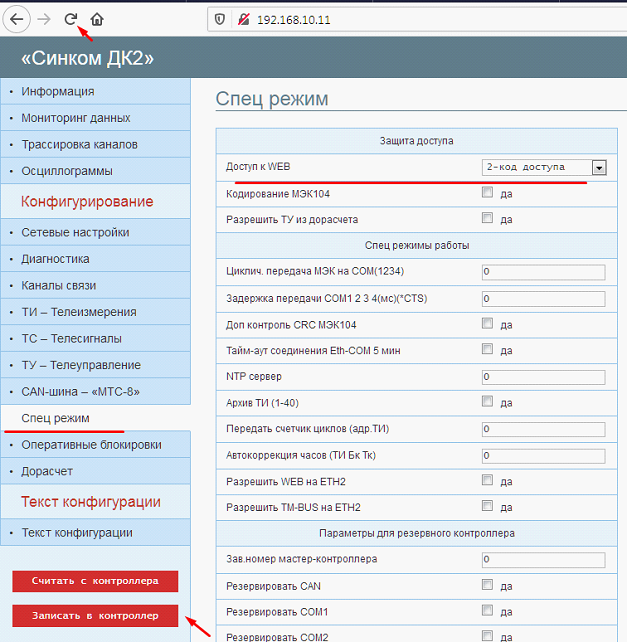Check Резервировать CAN option

point(487,585)
